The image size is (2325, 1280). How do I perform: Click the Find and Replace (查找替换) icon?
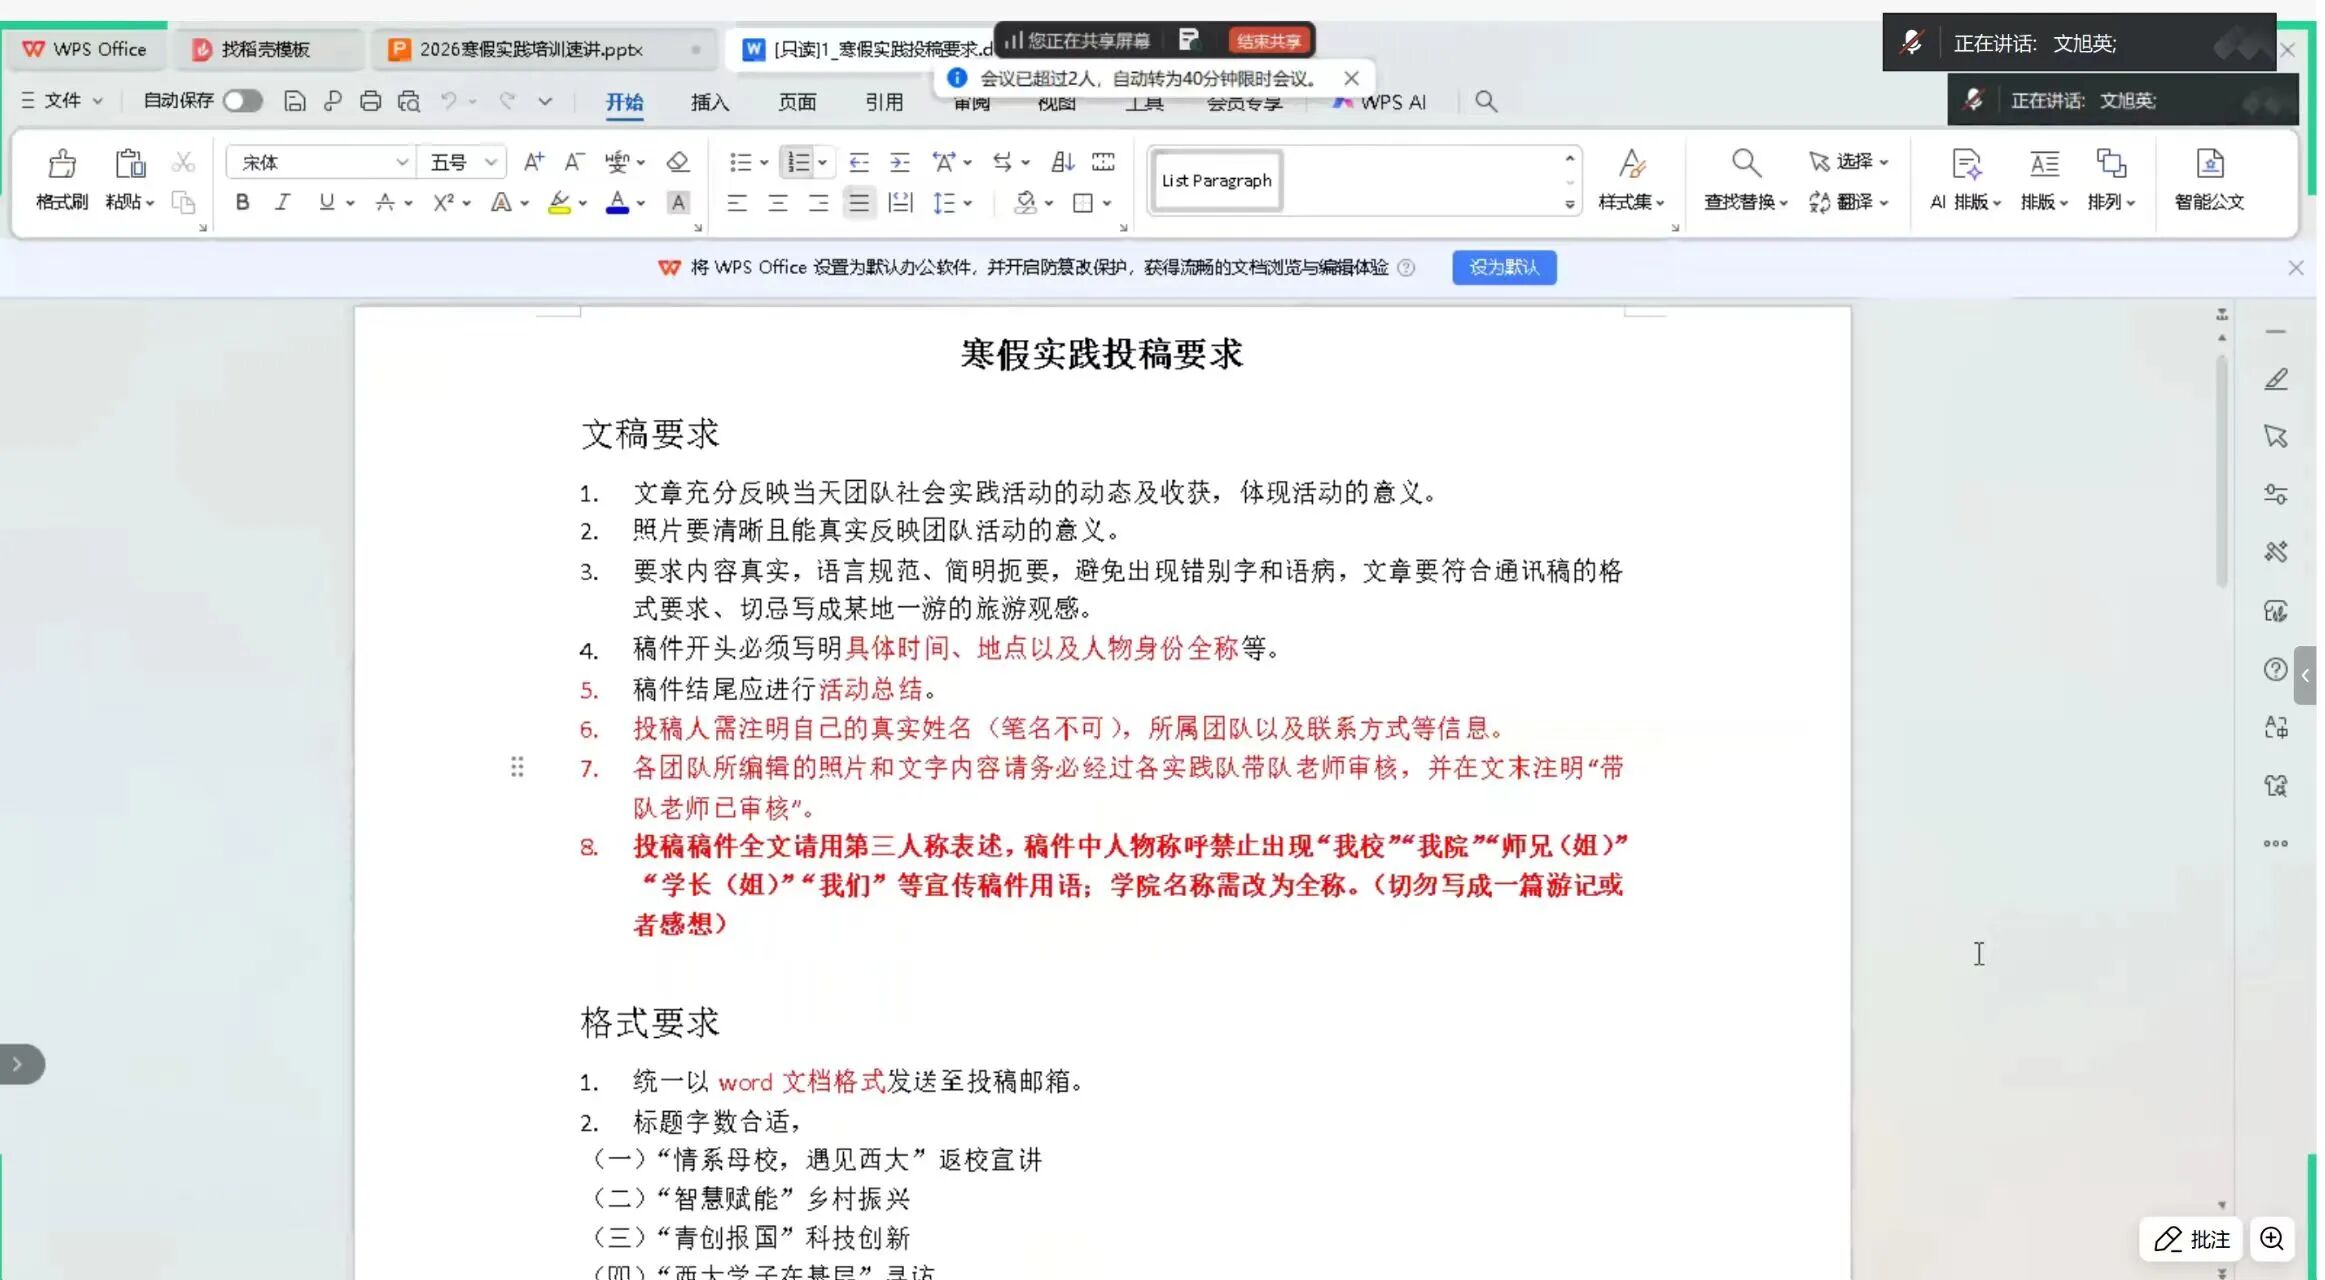(x=1745, y=164)
